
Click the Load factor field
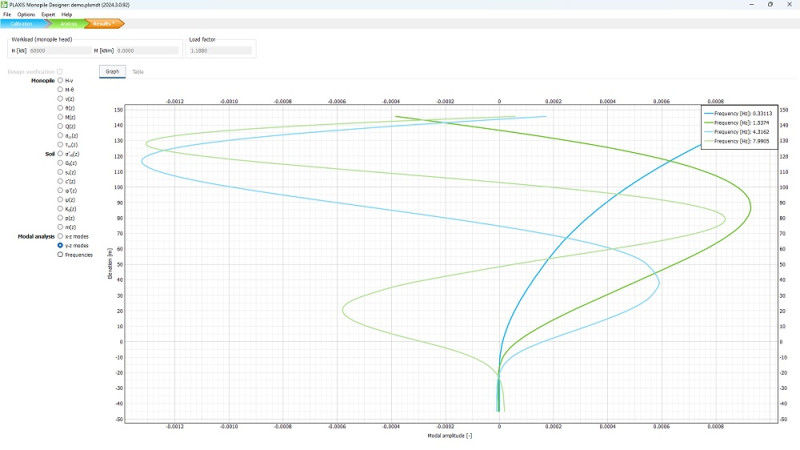tap(220, 51)
